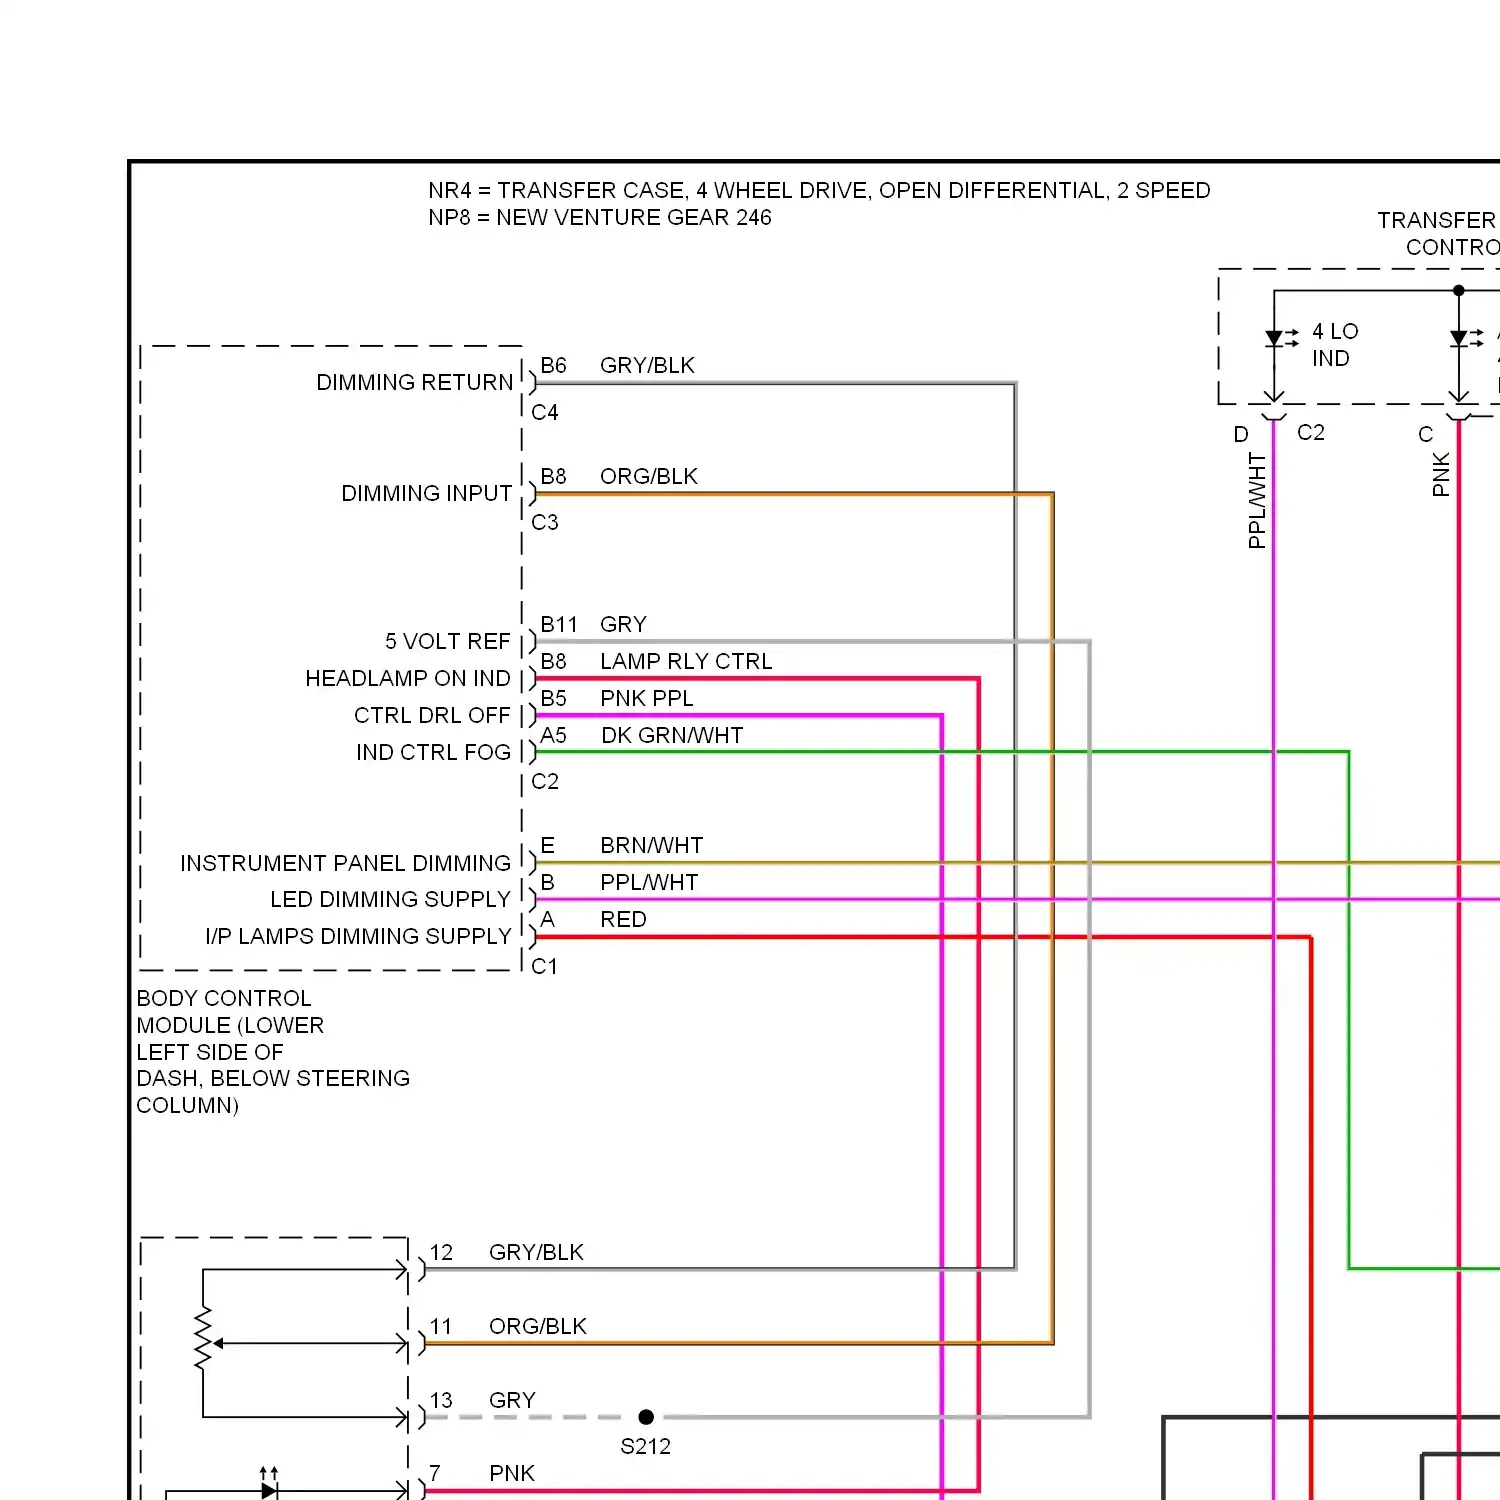Select the 'LAMP RLY CTRL' wire label

pos(686,661)
